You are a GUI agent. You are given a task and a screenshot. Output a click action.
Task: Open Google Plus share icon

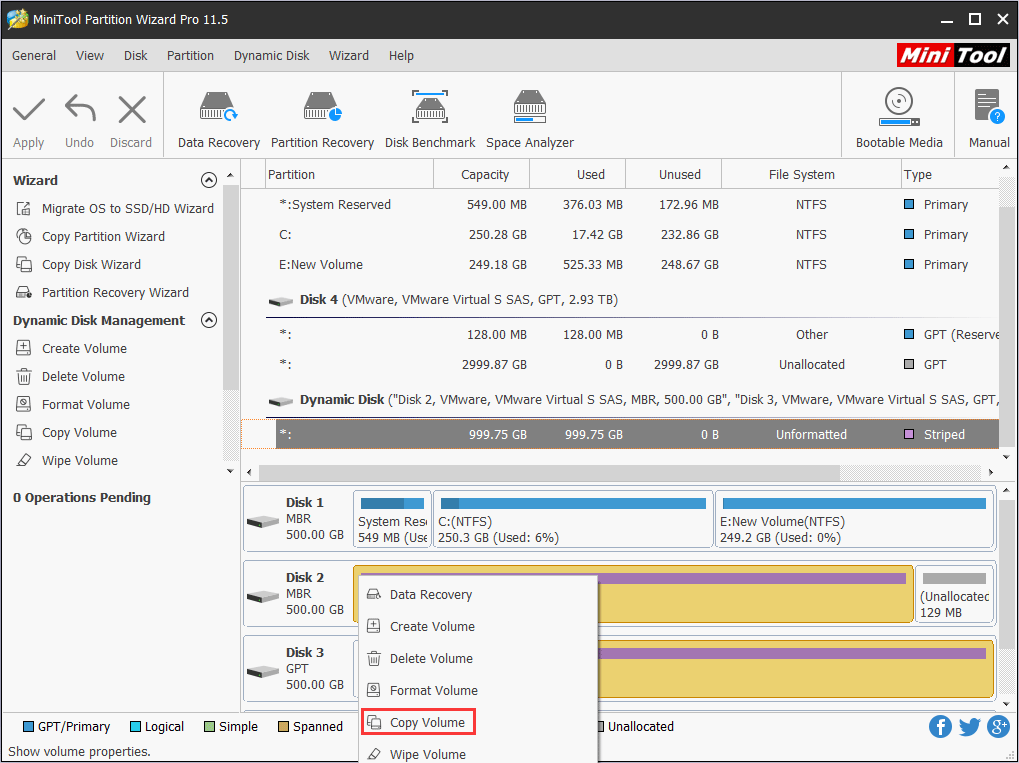coord(998,727)
